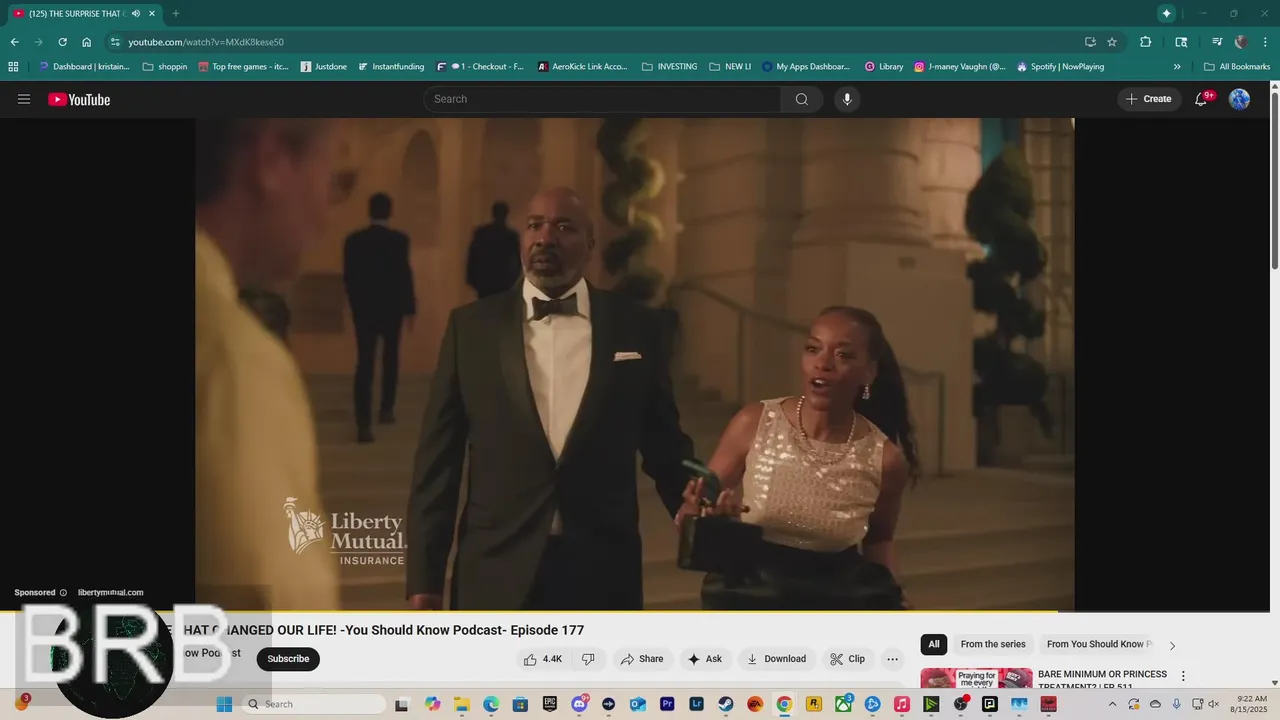
Task: View site information icon in address bar
Action: 115,42
